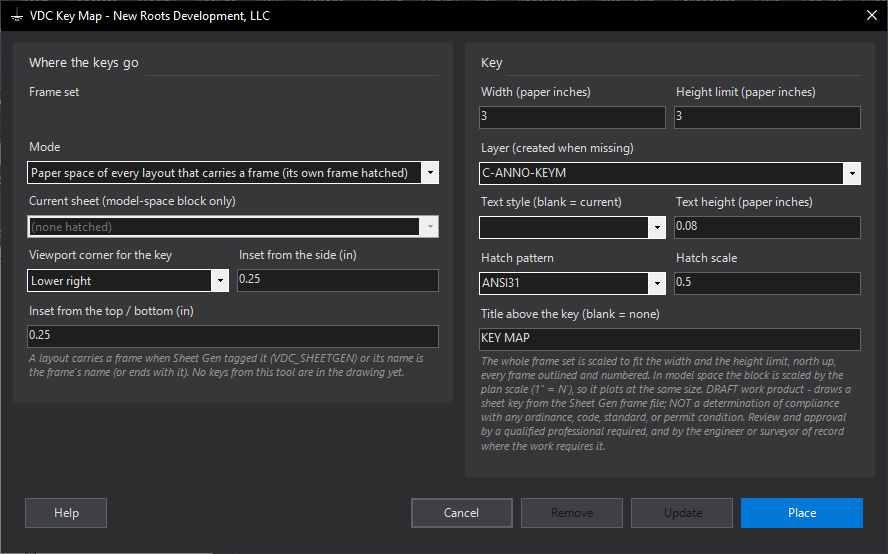Click 'Inset from the top / bottom' label
888x554 pixels.
(x=111, y=311)
